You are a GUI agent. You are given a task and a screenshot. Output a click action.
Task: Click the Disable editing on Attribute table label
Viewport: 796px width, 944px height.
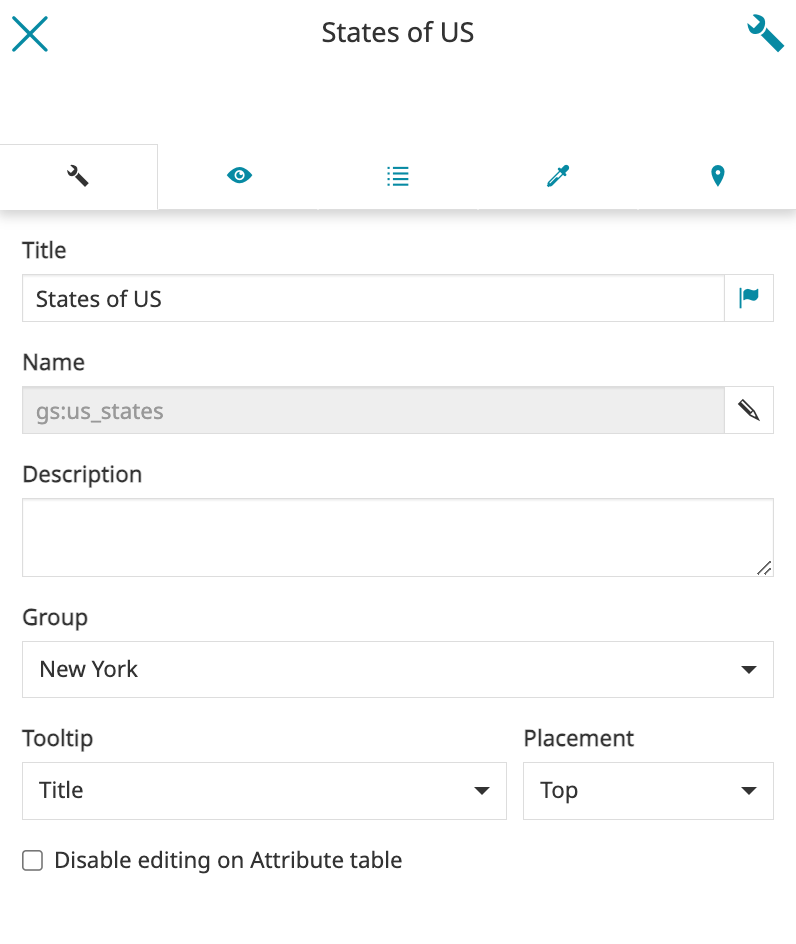(x=228, y=860)
